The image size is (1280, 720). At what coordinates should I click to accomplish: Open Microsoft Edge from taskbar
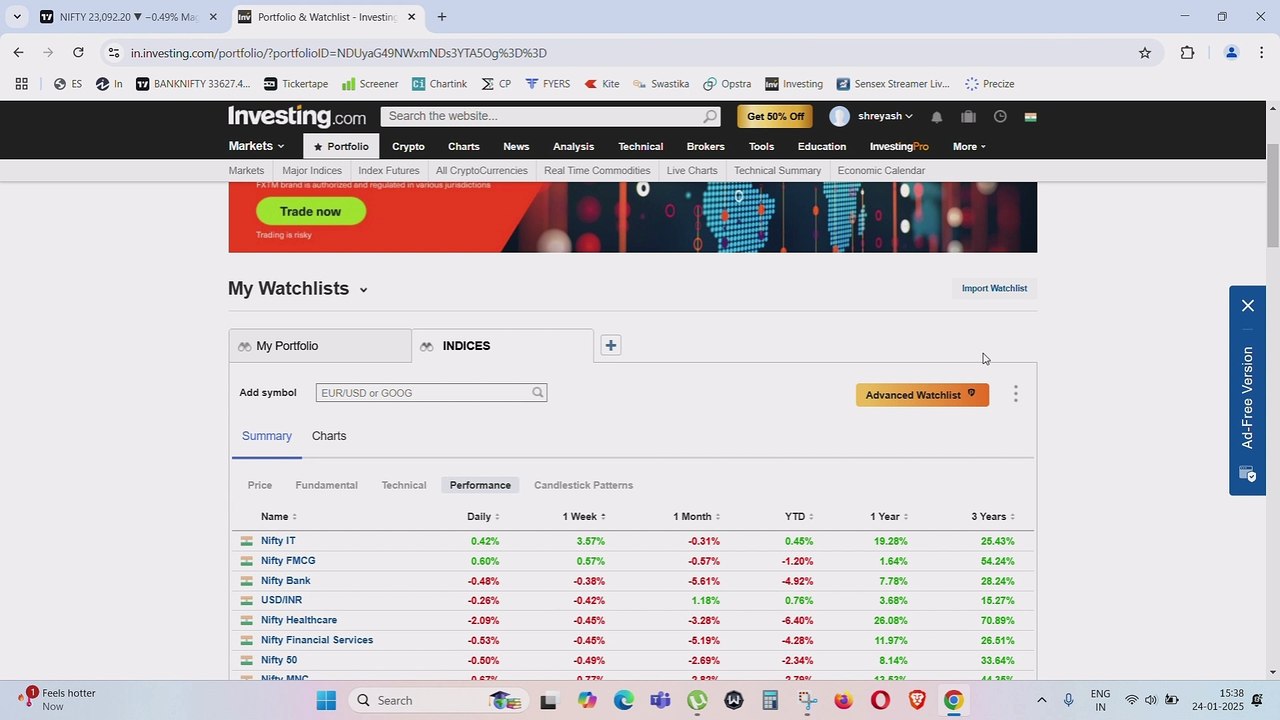click(x=624, y=700)
